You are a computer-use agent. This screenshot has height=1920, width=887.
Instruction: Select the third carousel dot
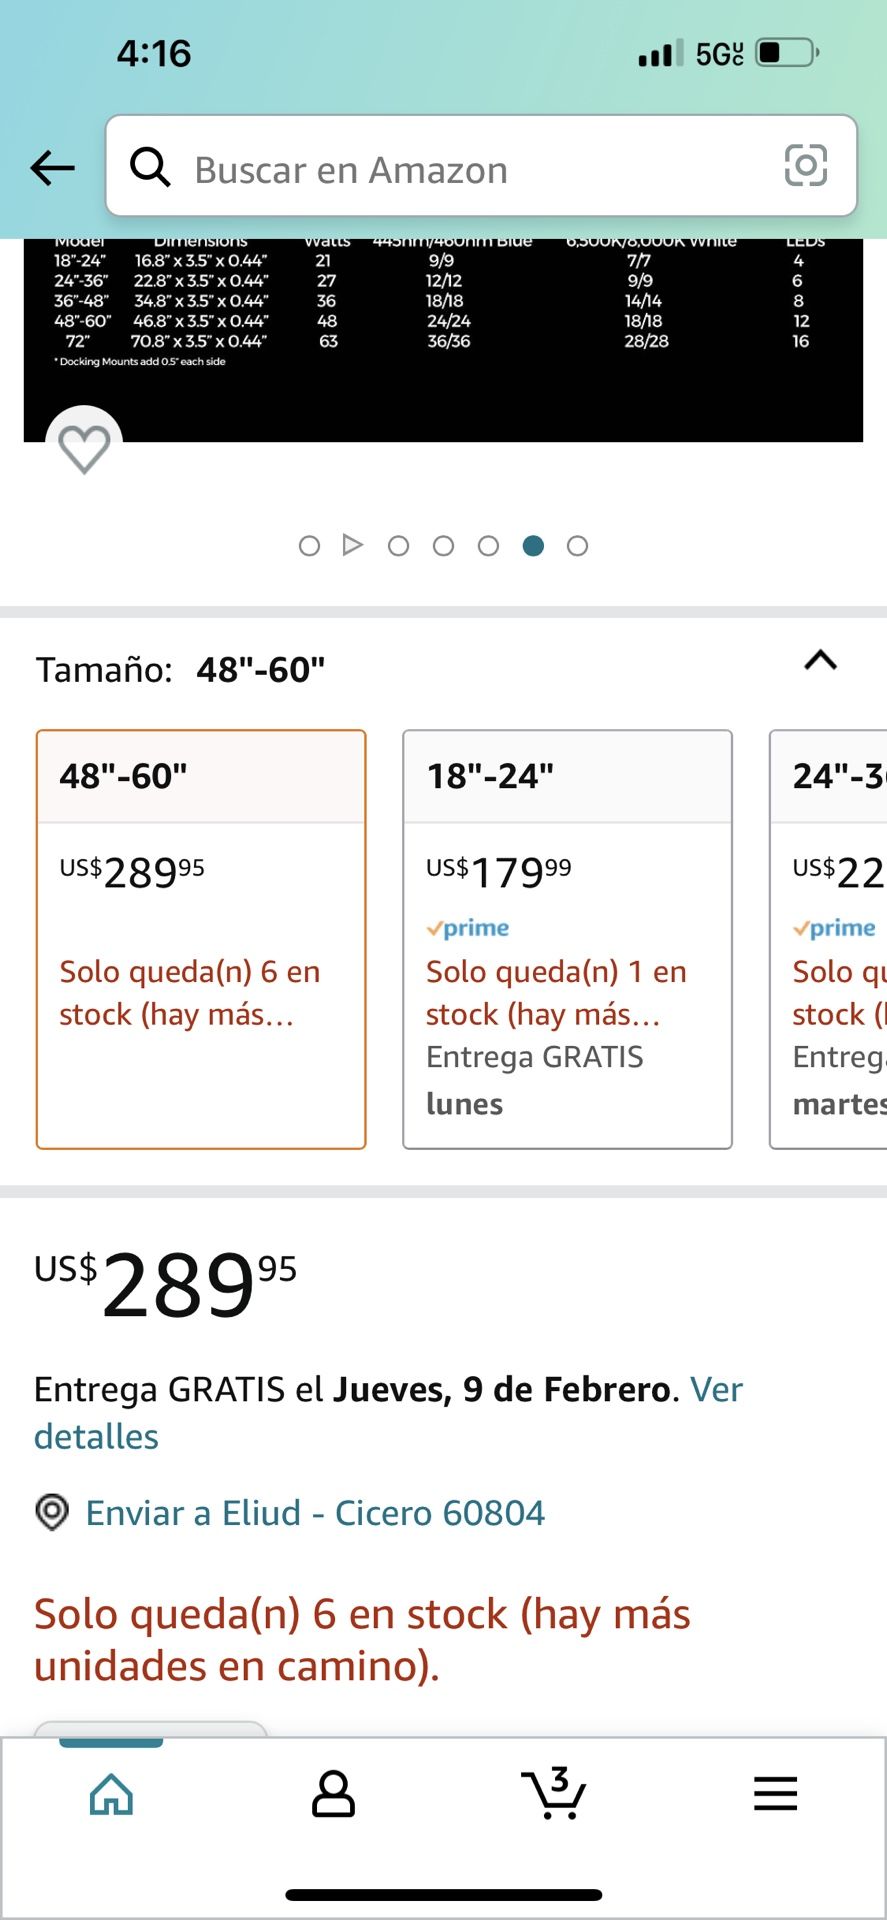(x=398, y=546)
